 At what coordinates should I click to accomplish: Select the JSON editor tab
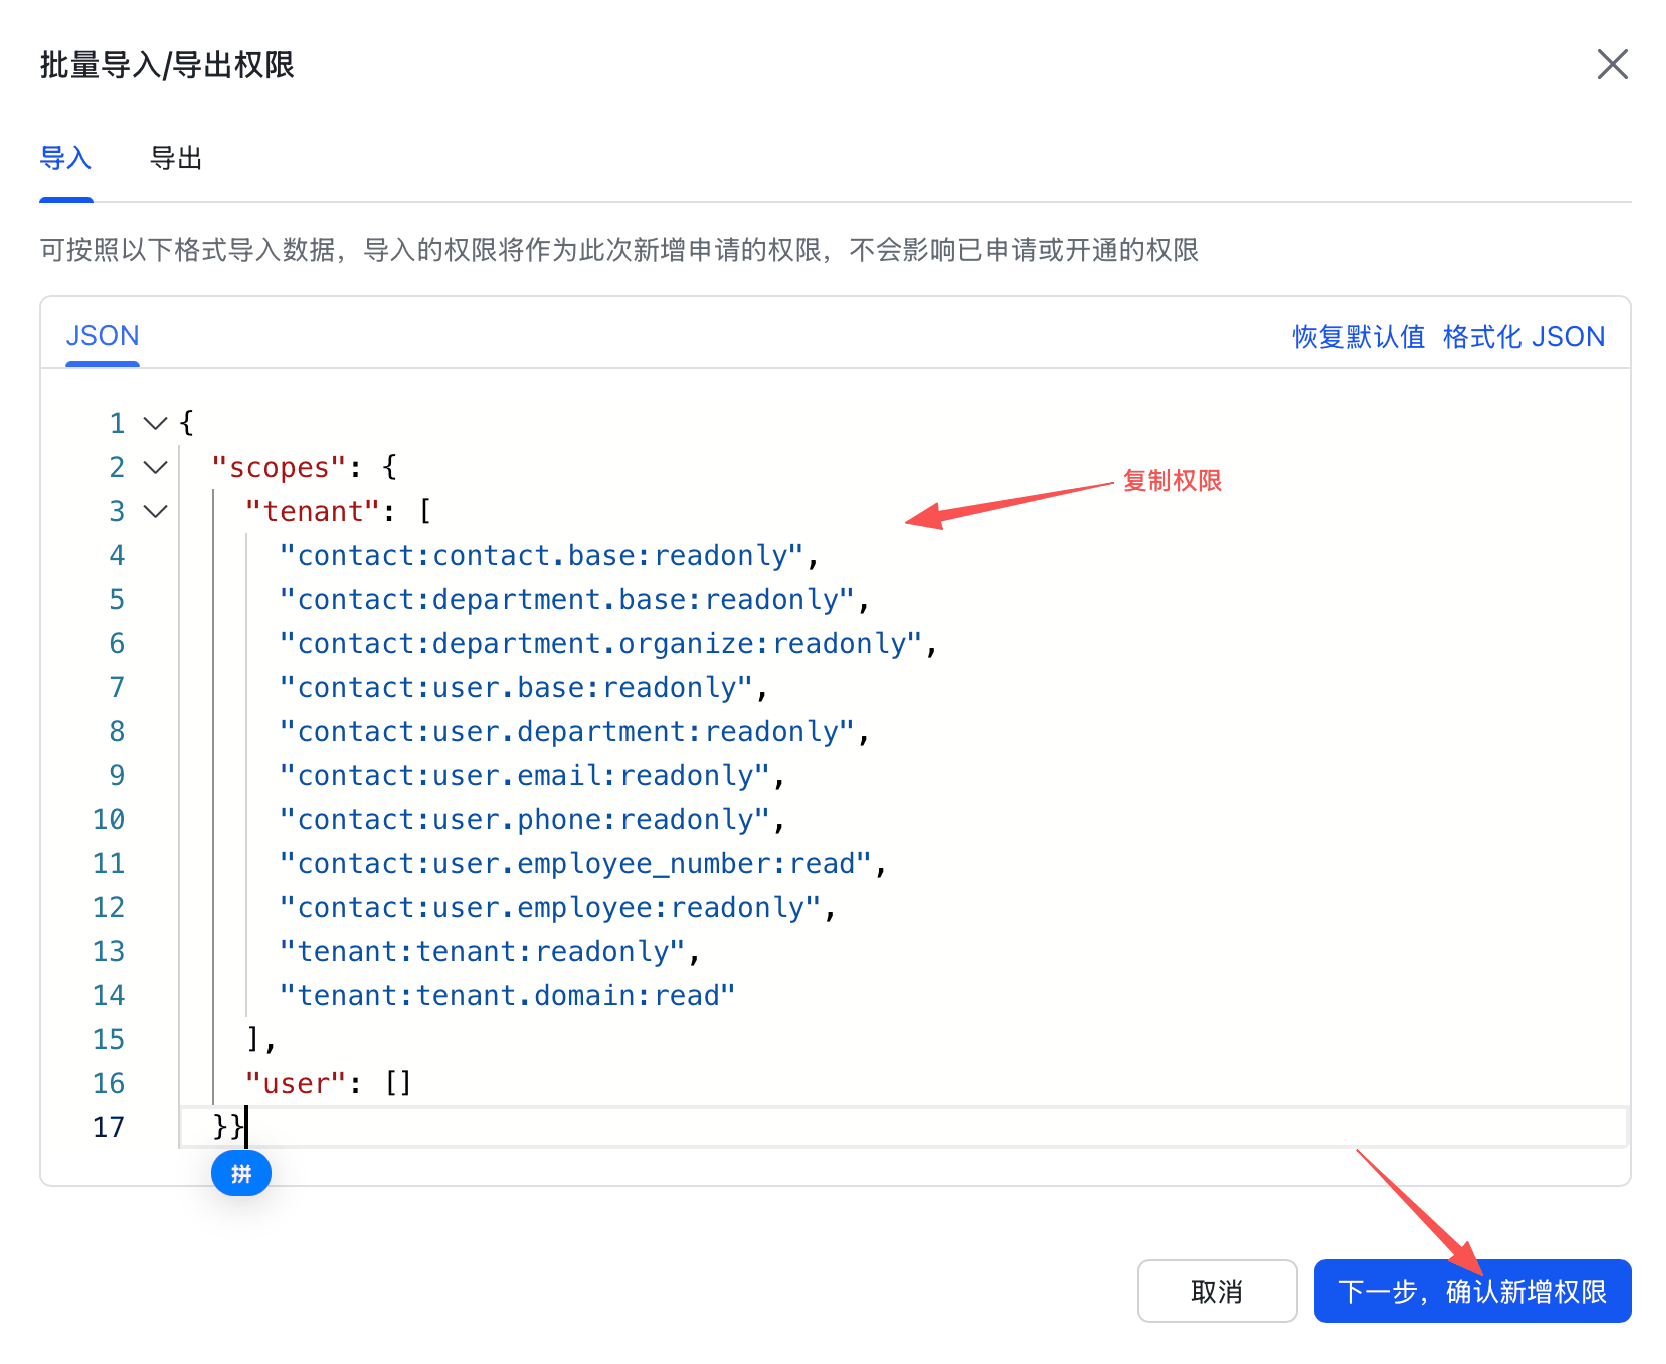(x=102, y=336)
